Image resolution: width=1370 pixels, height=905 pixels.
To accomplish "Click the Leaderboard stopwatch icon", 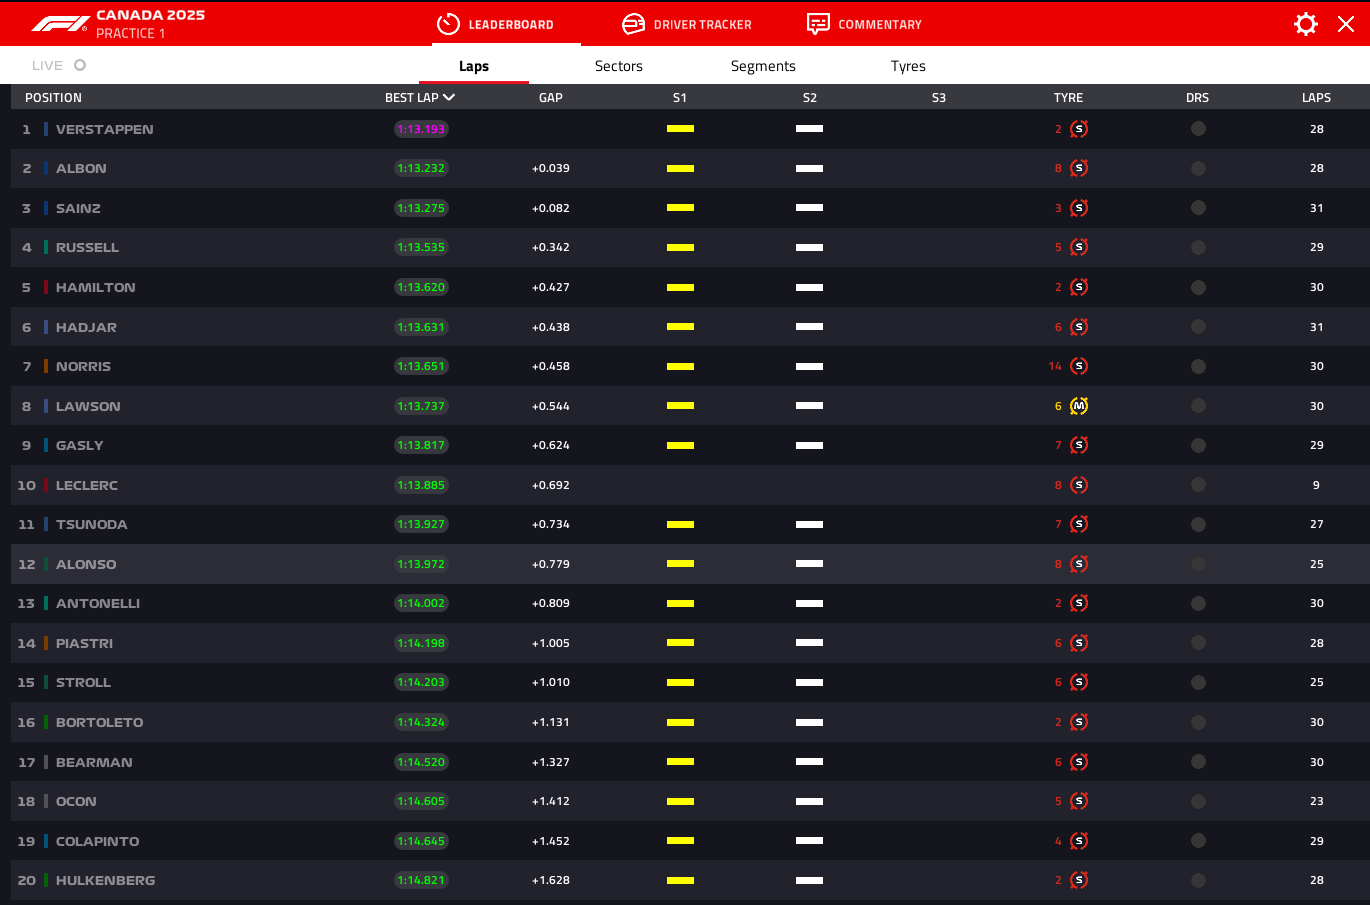I will coord(448,24).
